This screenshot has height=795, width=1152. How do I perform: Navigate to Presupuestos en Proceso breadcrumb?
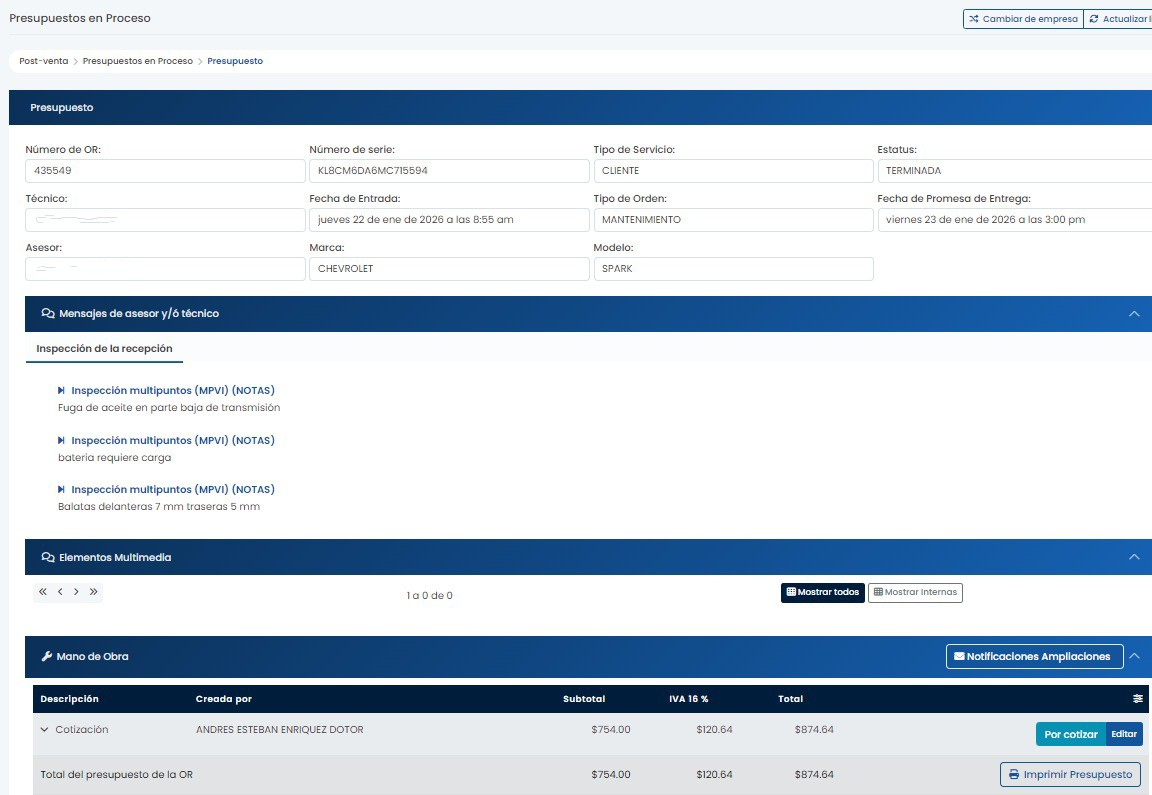tap(137, 61)
